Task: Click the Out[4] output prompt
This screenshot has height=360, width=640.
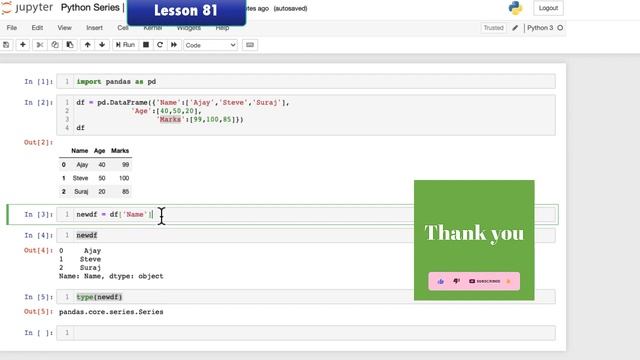Action: (x=38, y=251)
